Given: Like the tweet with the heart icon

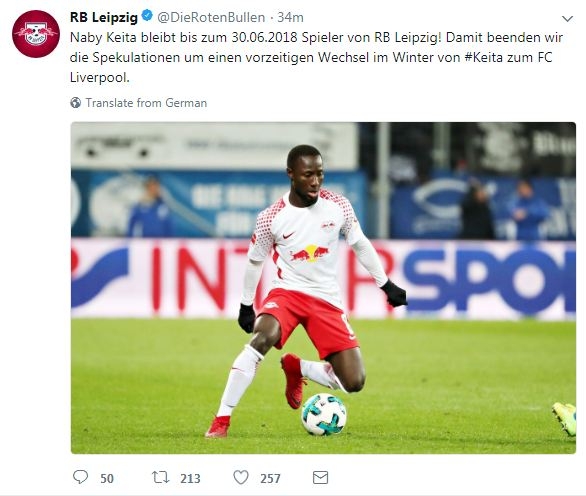Looking at the screenshot, I should 241,477.
